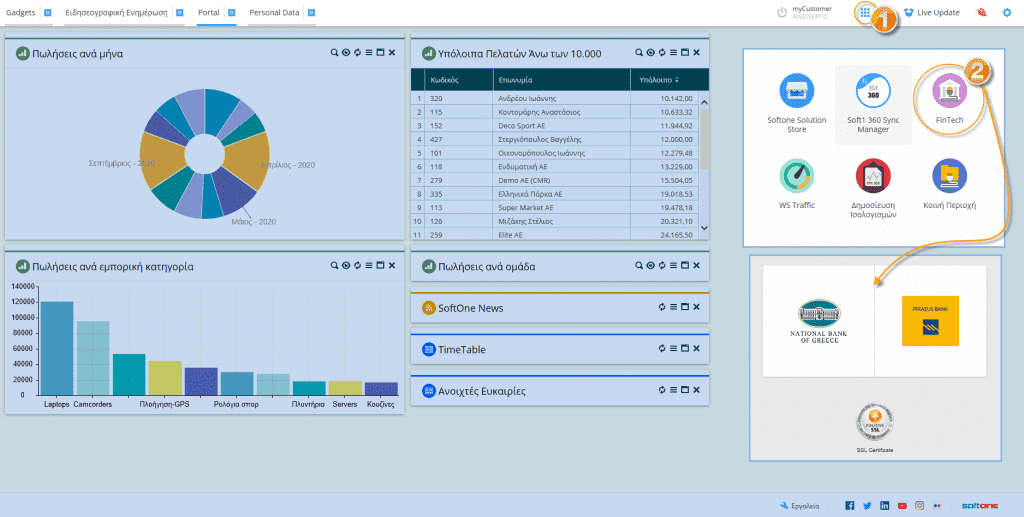This screenshot has width=1024, height=517.
Task: Open hamburger menu of TimeTable widget
Action: (673, 349)
